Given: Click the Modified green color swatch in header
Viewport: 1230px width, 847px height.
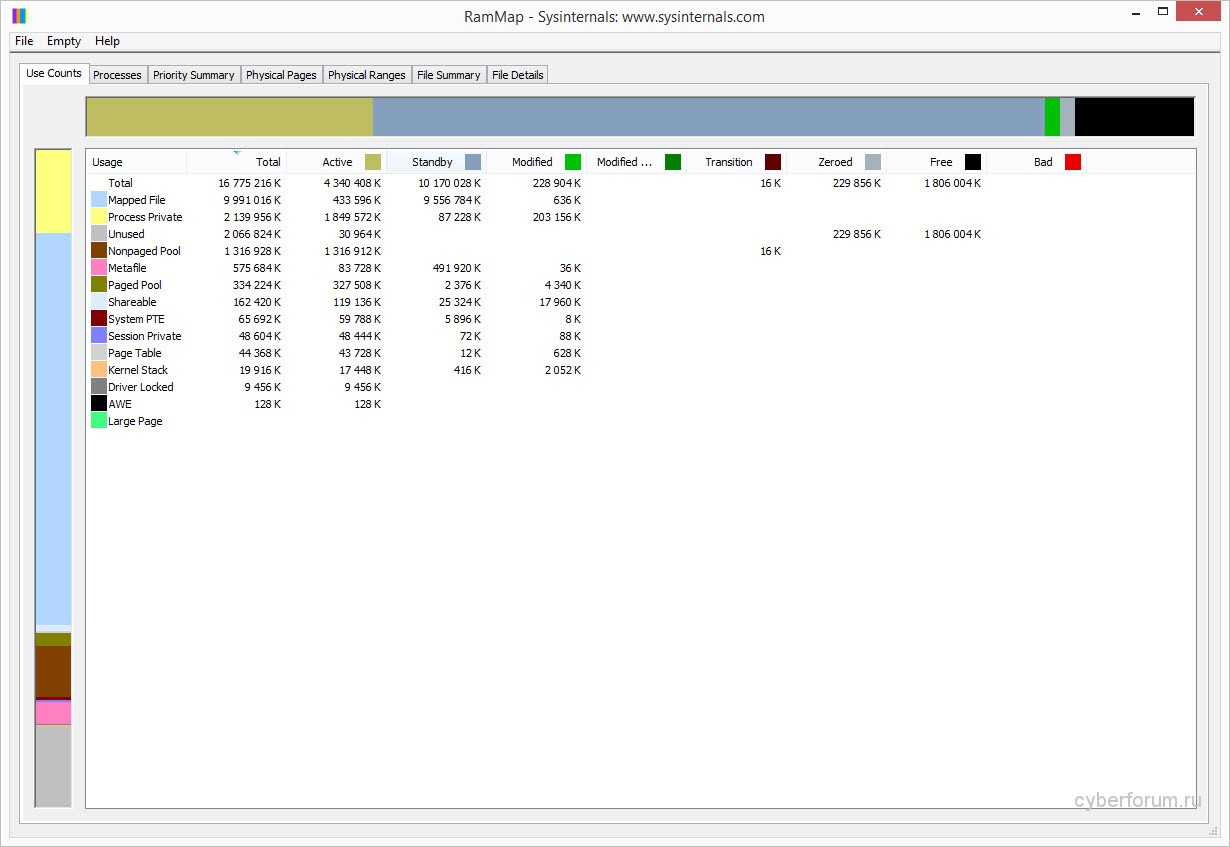Looking at the screenshot, I should pyautogui.click(x=573, y=162).
